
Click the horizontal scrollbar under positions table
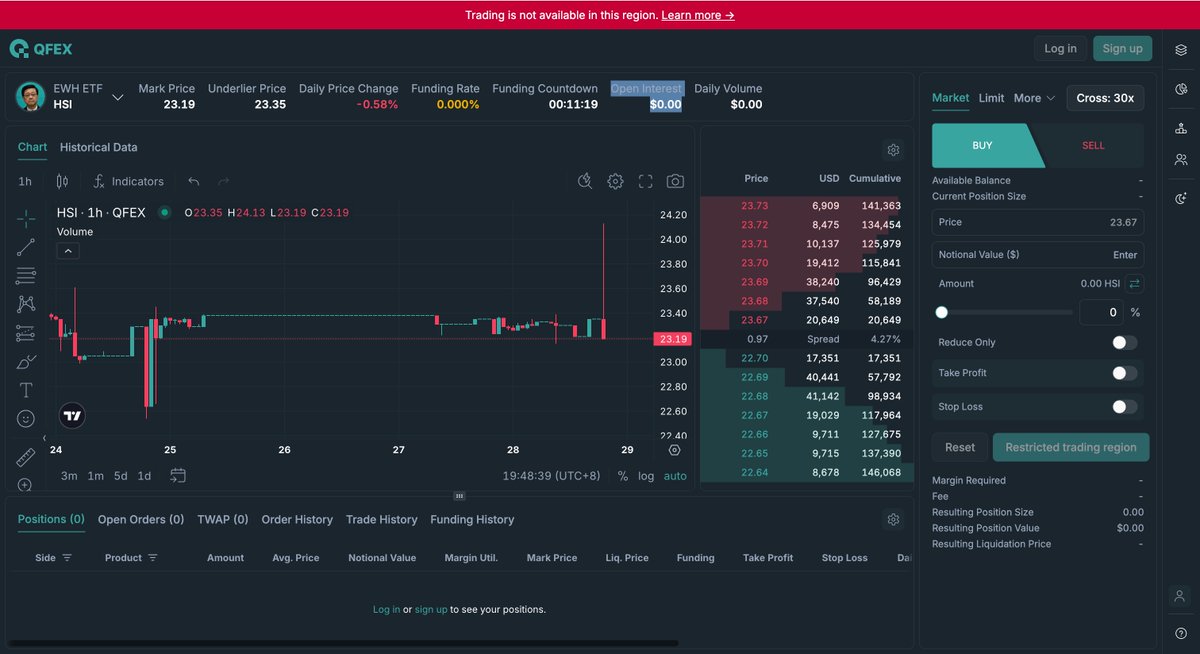[x=343, y=643]
